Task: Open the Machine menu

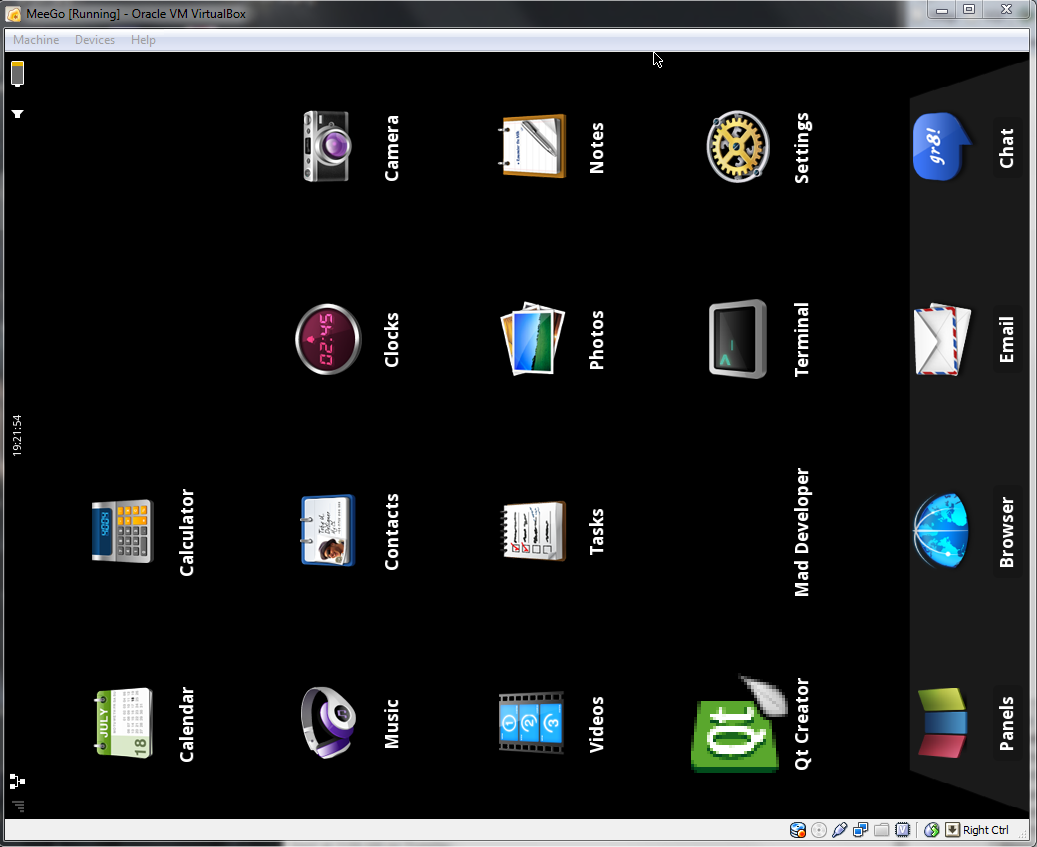Action: click(36, 40)
